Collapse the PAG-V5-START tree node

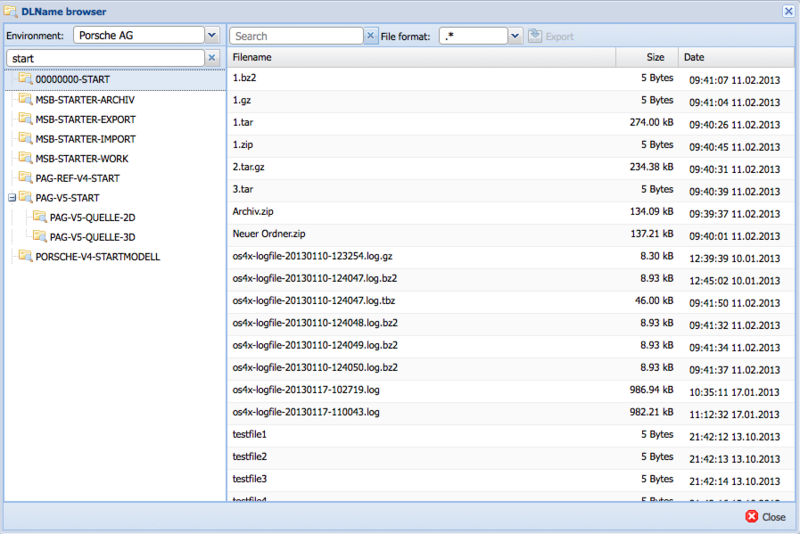point(11,198)
